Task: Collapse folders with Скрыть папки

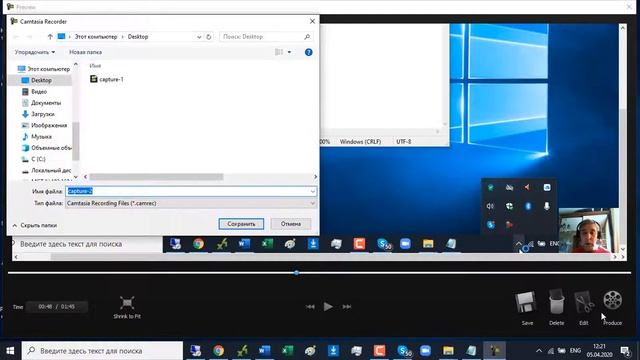Action: tap(35, 225)
